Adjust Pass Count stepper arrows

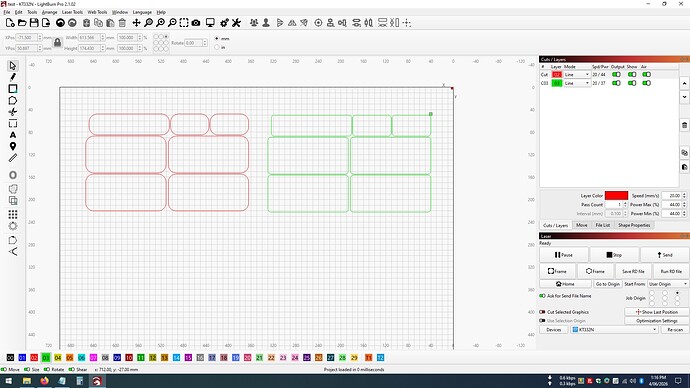pyautogui.click(x=625, y=205)
